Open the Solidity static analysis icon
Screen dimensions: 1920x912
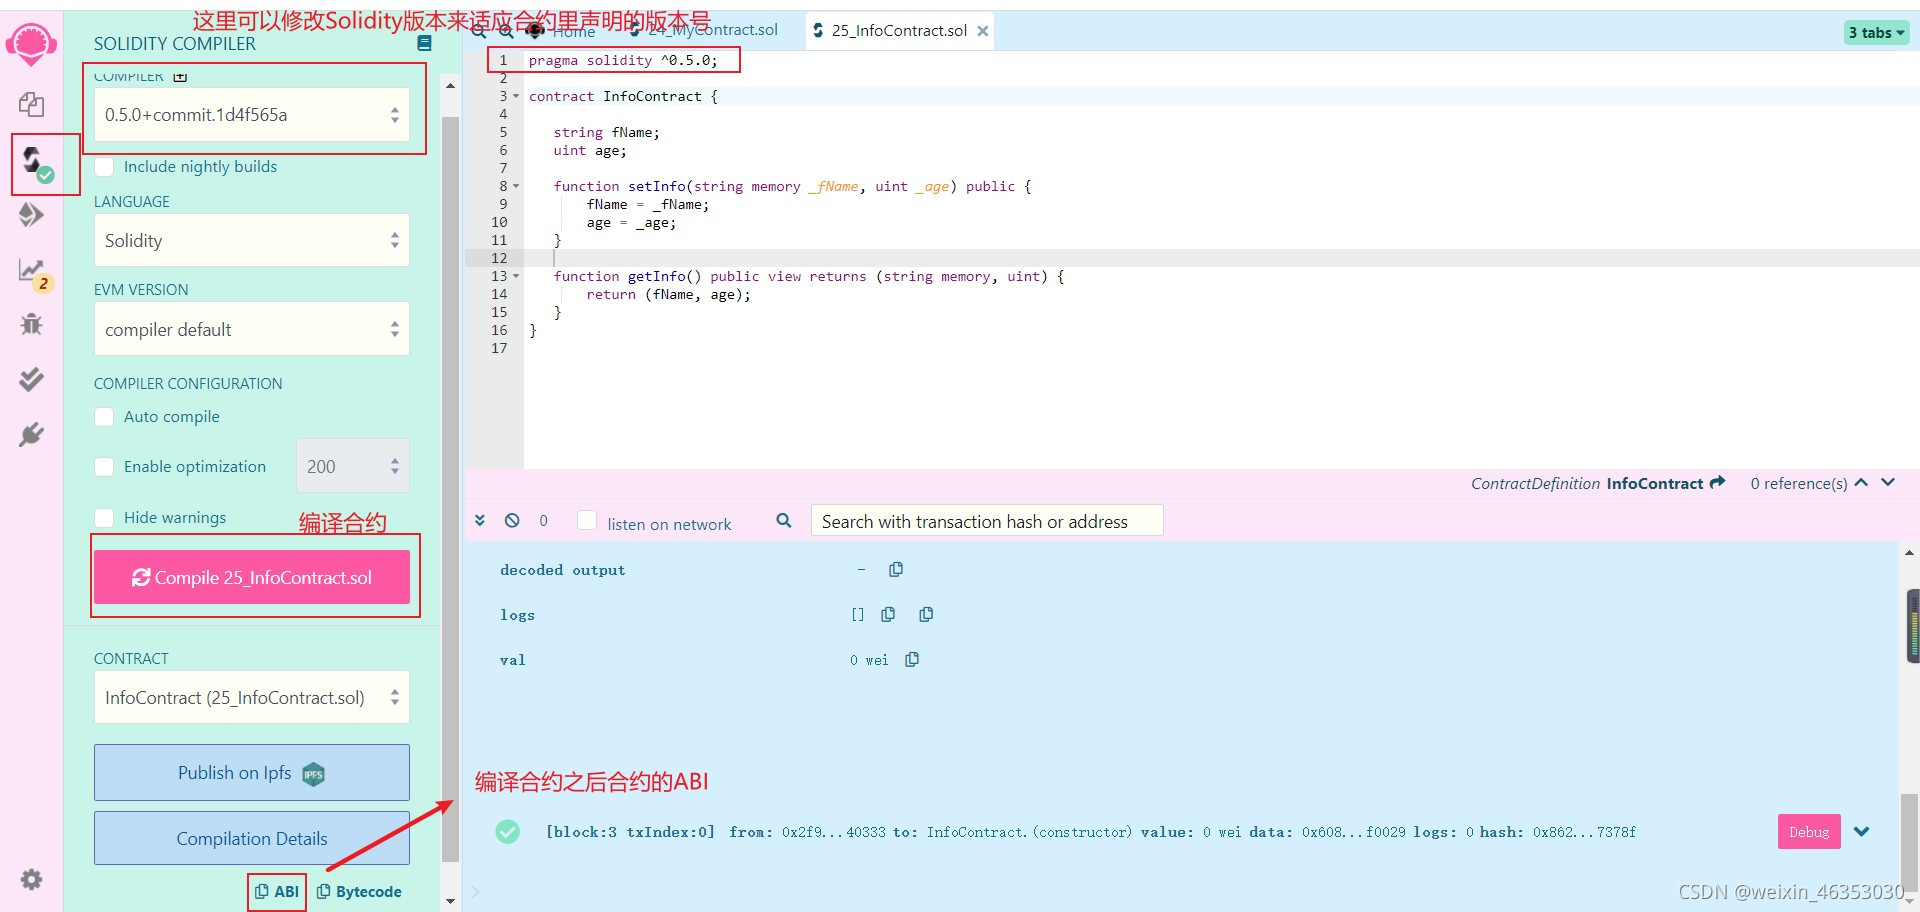pos(33,272)
